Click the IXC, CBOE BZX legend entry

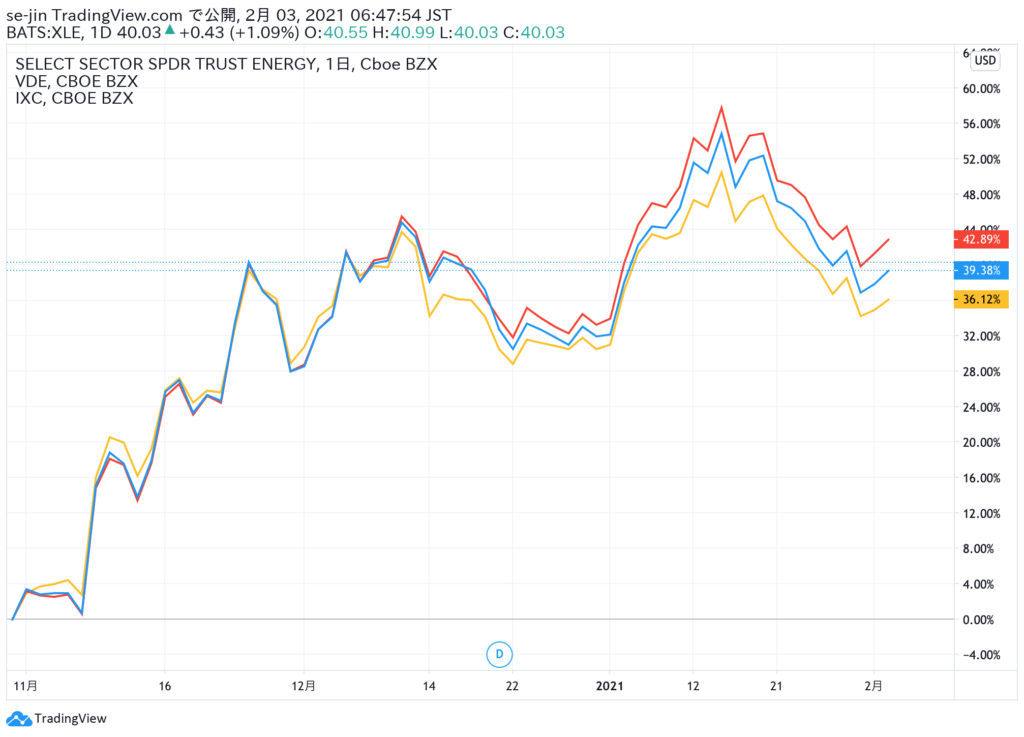click(74, 99)
